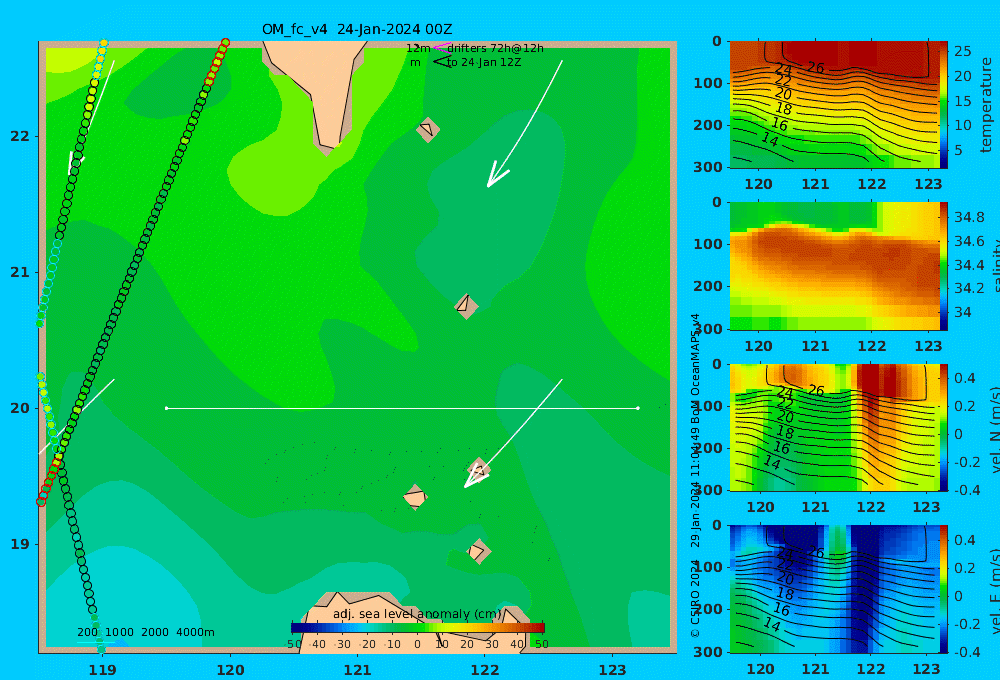Click latitude tick label 22 on main map

click(x=20, y=136)
